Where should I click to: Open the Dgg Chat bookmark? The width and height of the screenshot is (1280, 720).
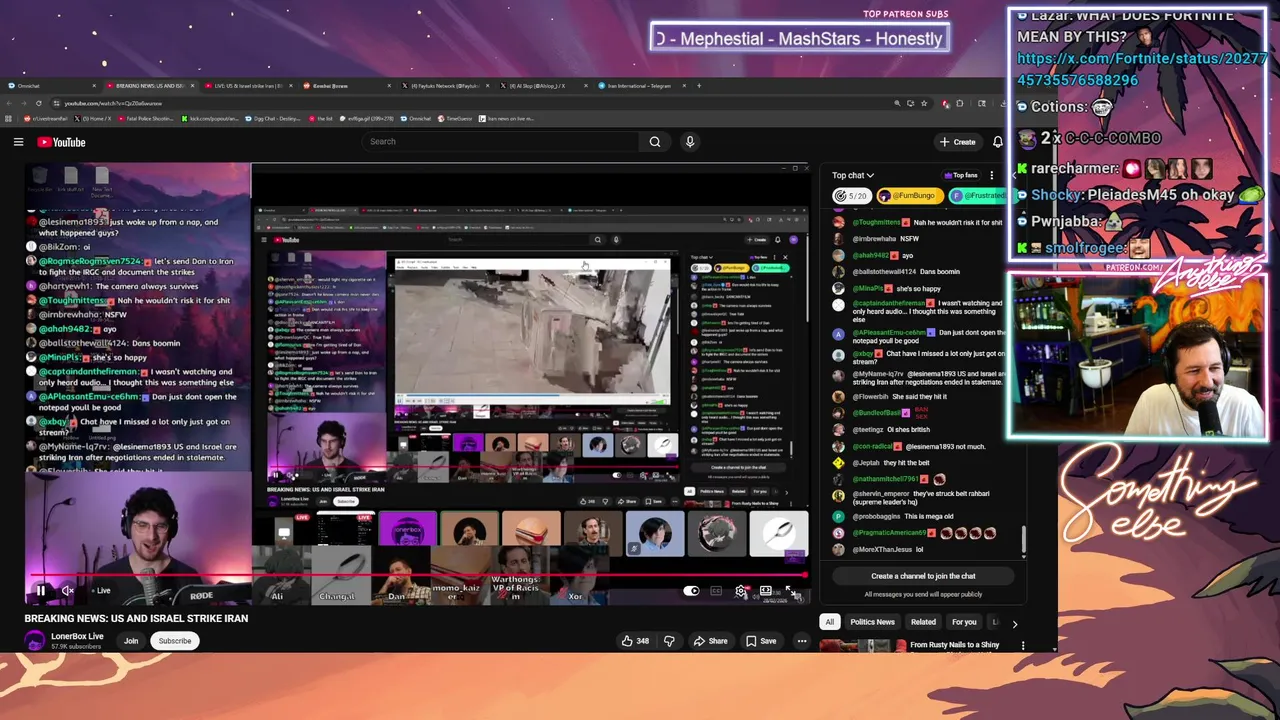[275, 118]
